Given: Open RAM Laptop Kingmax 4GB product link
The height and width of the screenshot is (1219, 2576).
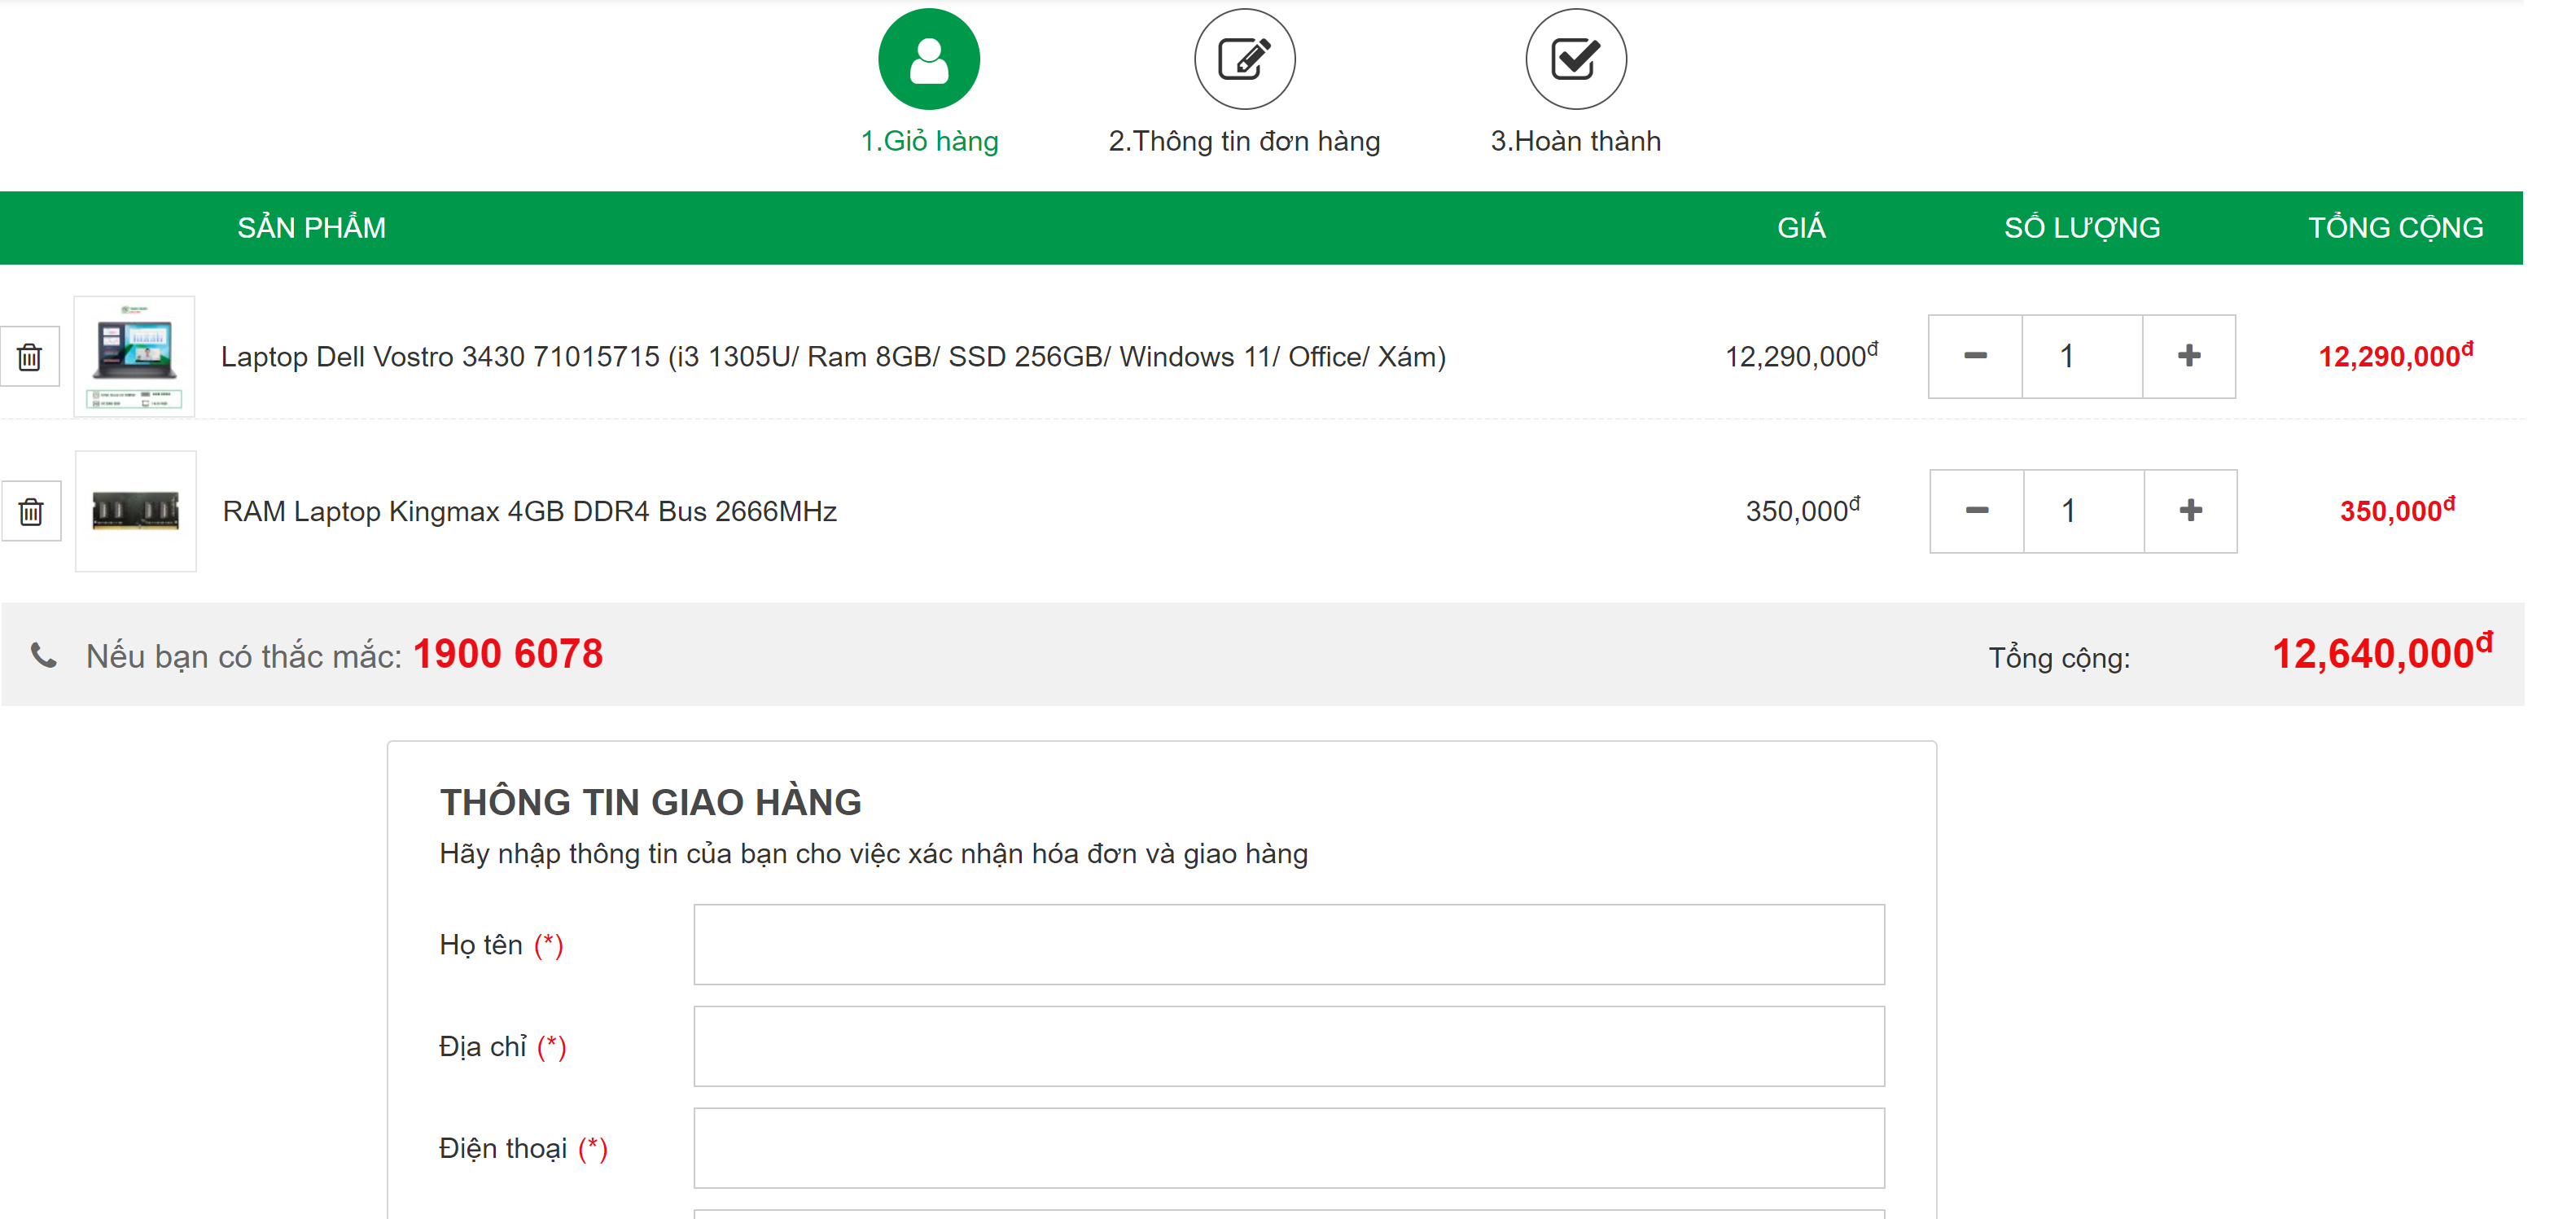Looking at the screenshot, I should coord(529,511).
